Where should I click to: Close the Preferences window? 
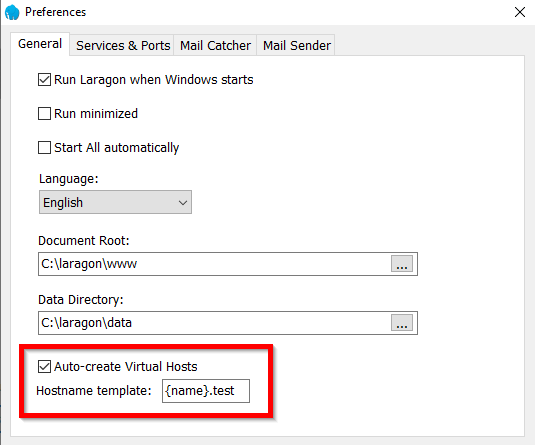(x=520, y=12)
